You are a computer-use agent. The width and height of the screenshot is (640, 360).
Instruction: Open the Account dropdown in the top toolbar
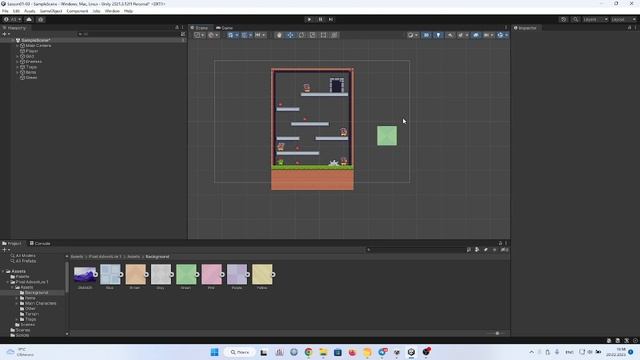click(12, 19)
